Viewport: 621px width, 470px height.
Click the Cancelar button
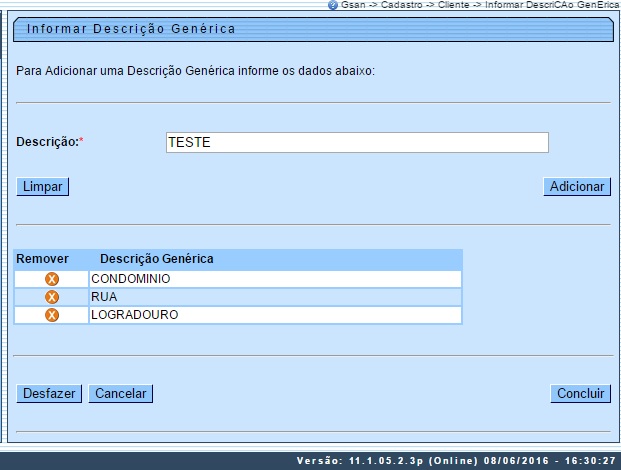[120, 394]
